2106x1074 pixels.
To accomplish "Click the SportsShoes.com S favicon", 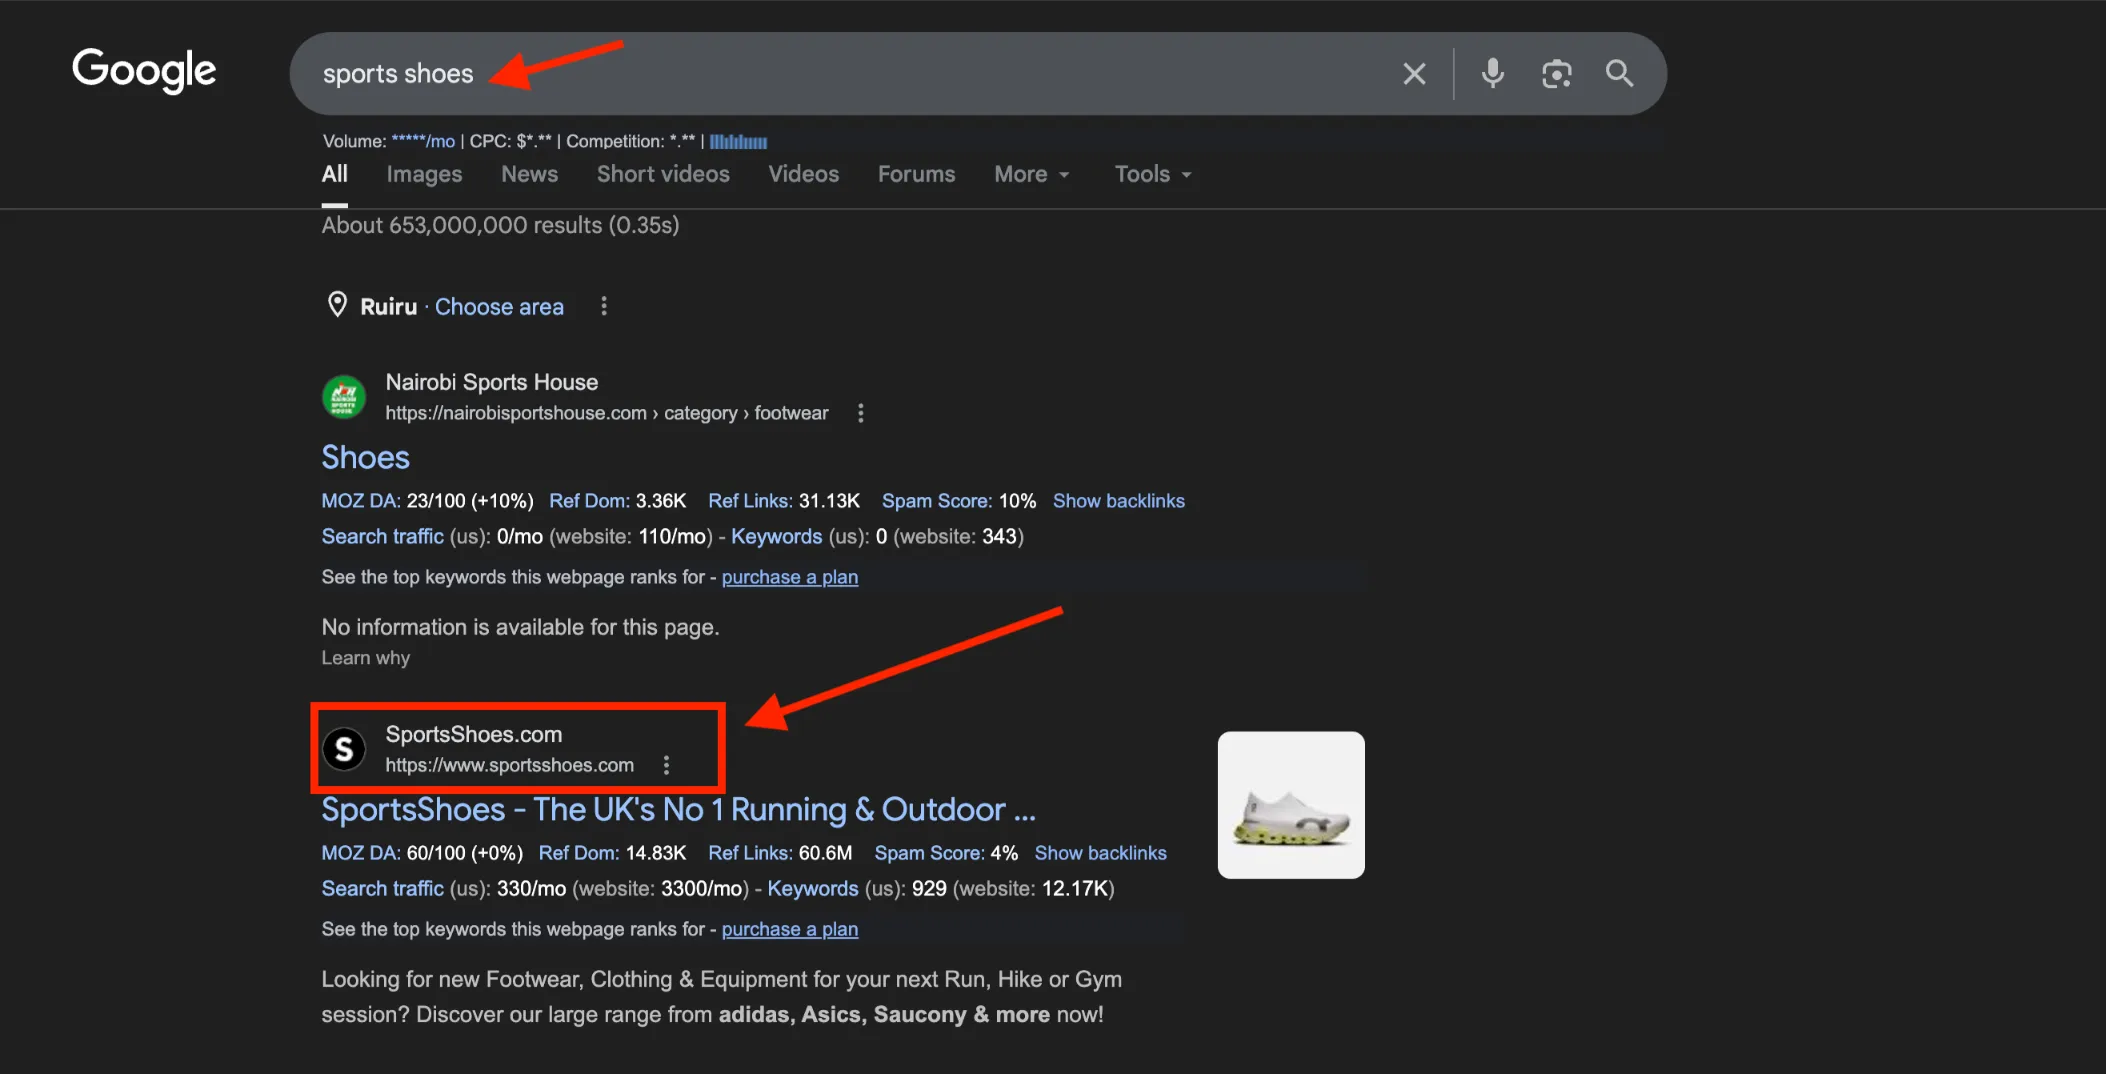I will click(344, 749).
